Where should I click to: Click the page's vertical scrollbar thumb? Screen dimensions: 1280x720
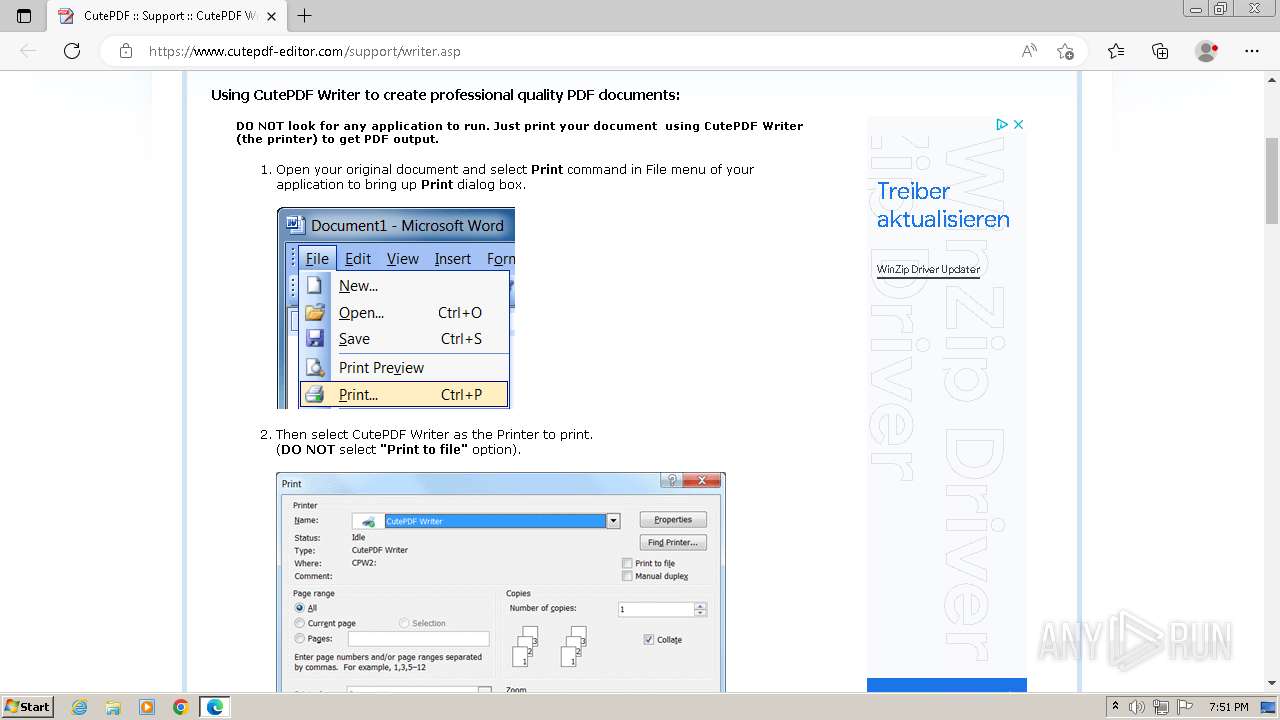coord(1272,180)
